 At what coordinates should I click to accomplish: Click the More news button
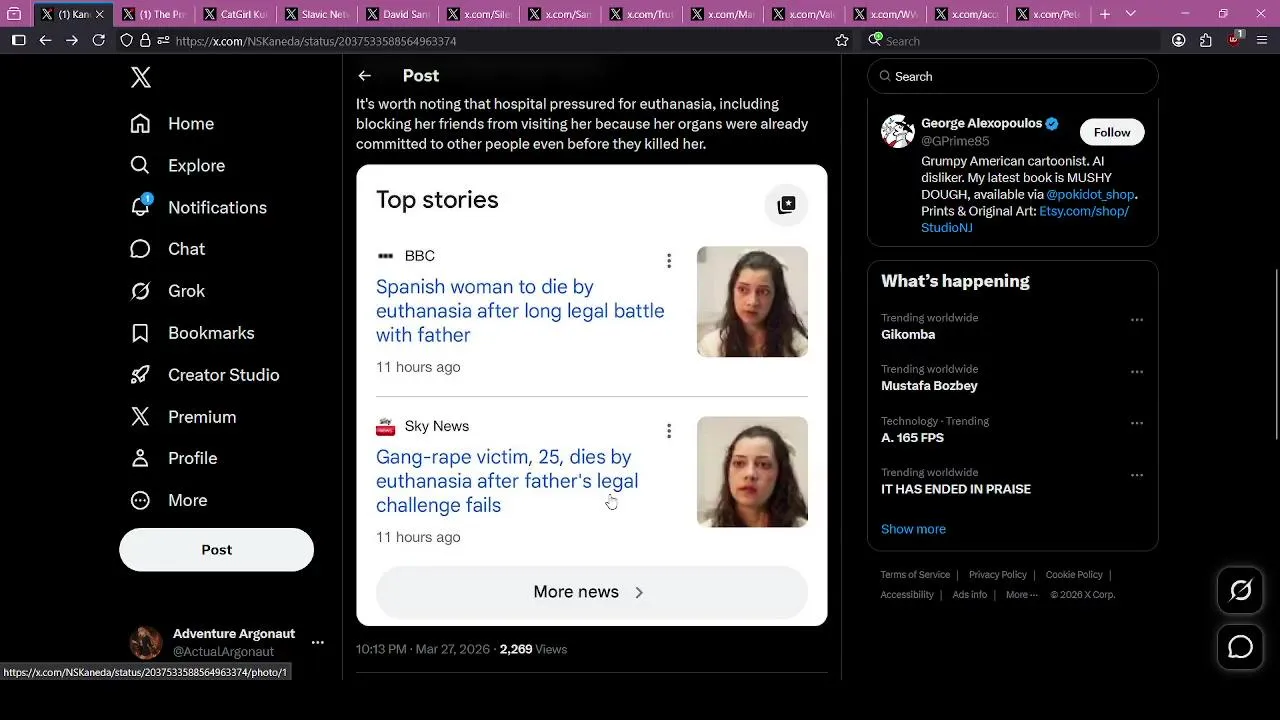(x=591, y=592)
